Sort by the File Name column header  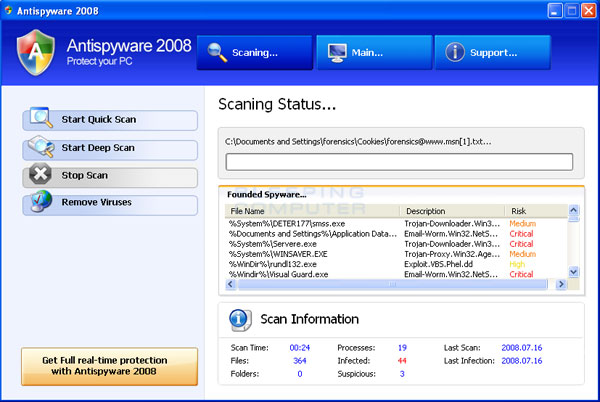[312, 211]
